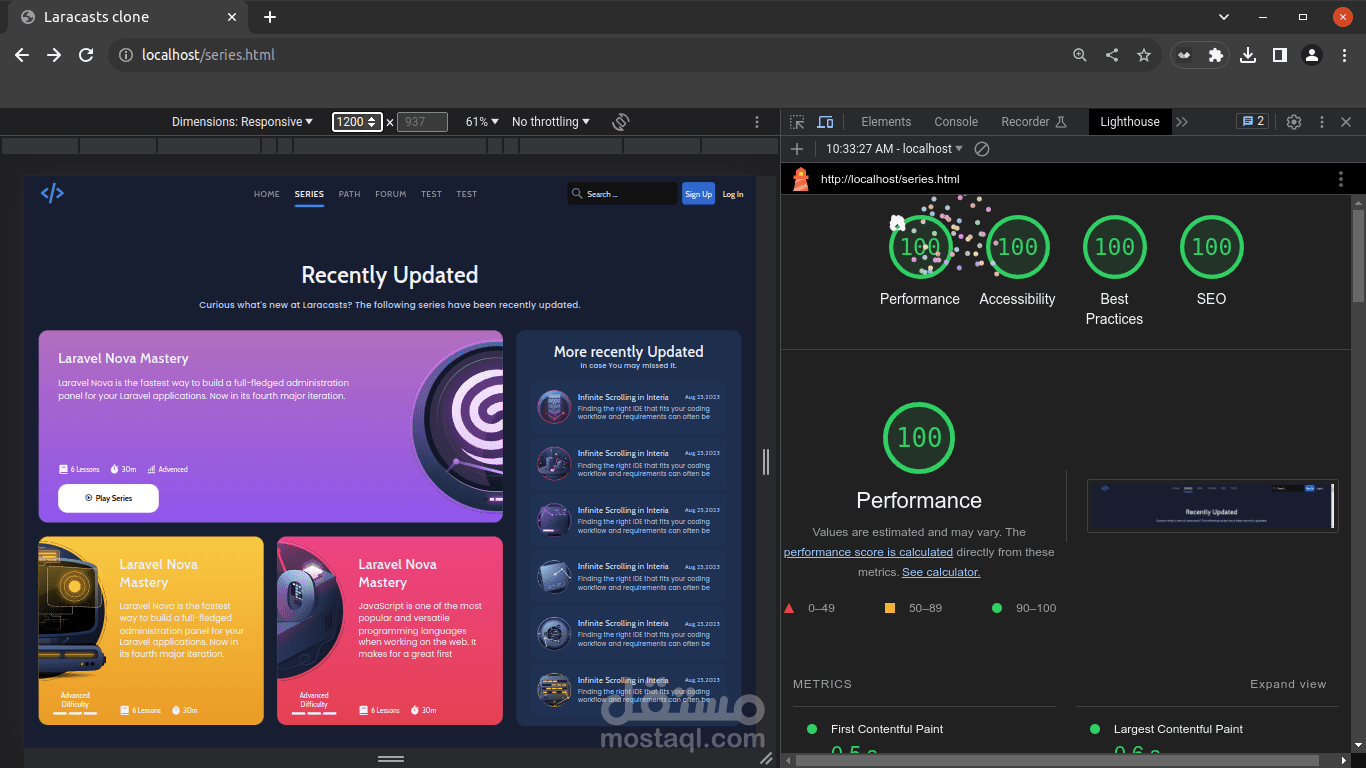The image size is (1366, 768).
Task: Click the device viewport right resize handle
Action: [766, 461]
